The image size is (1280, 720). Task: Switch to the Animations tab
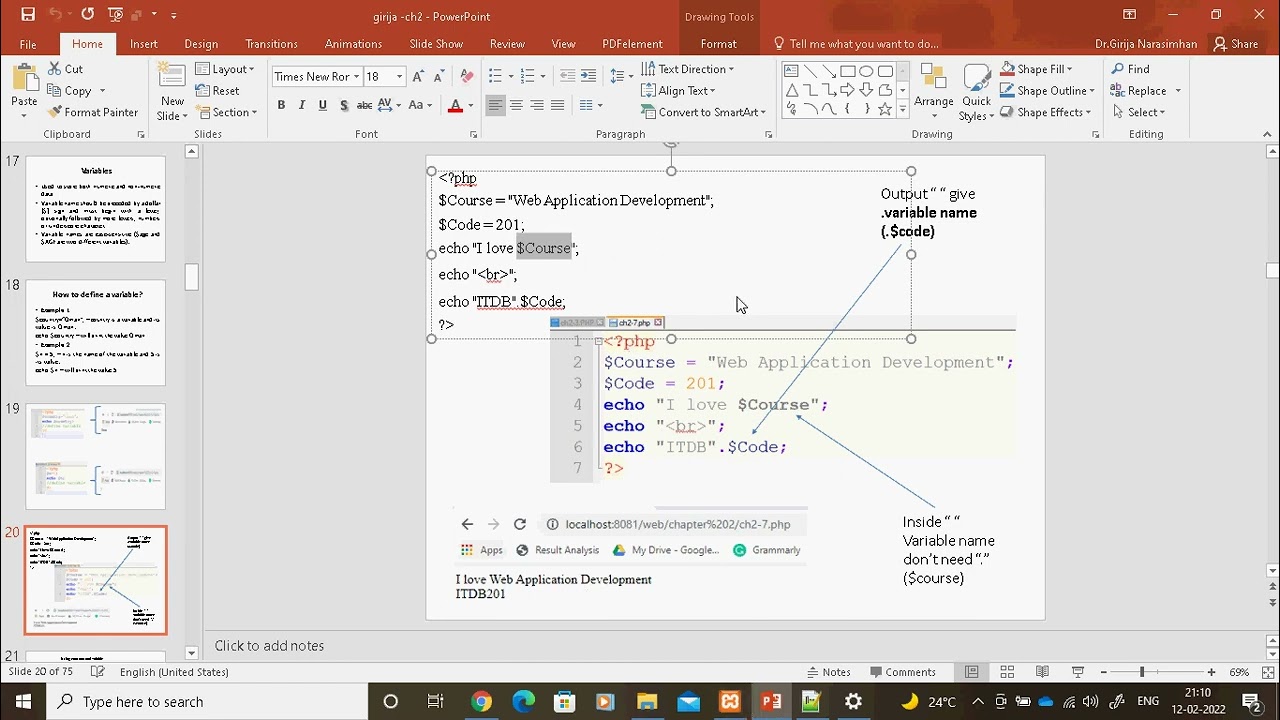click(353, 44)
